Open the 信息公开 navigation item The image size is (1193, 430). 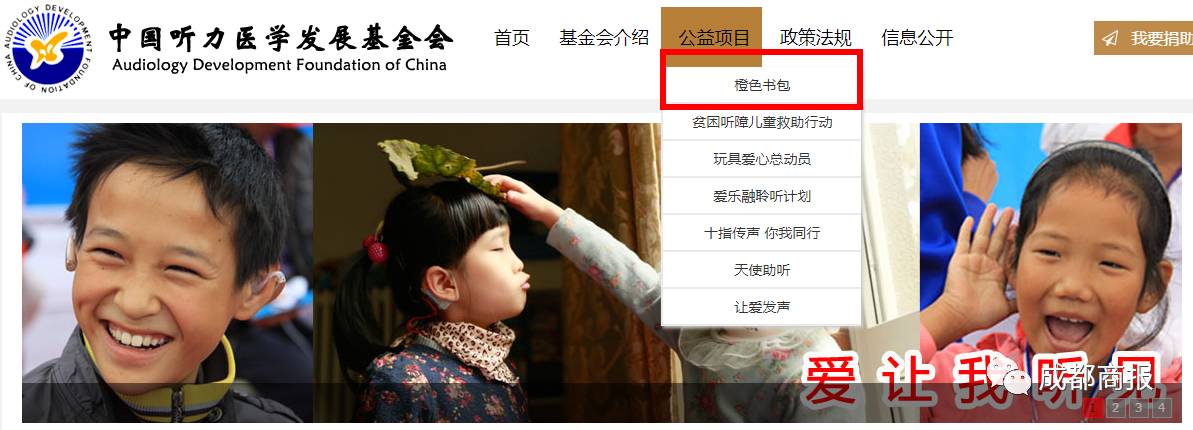[917, 38]
